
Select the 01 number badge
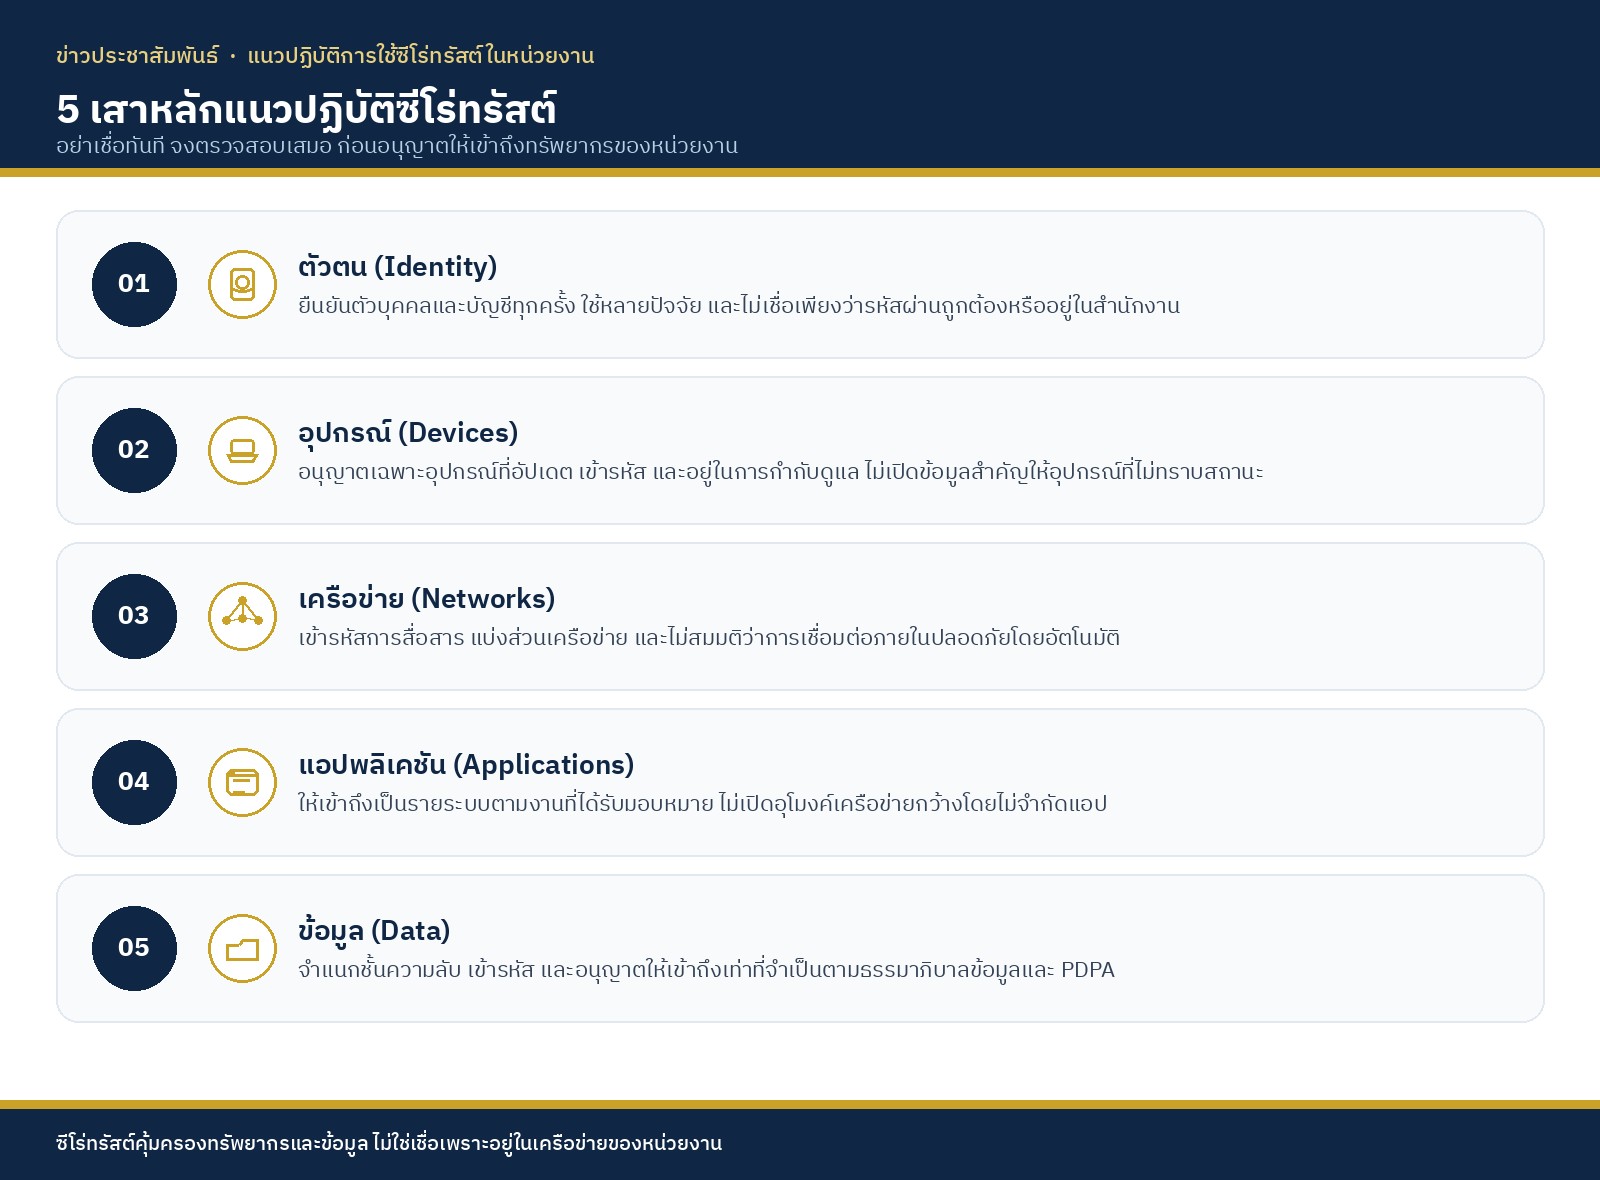pos(134,284)
